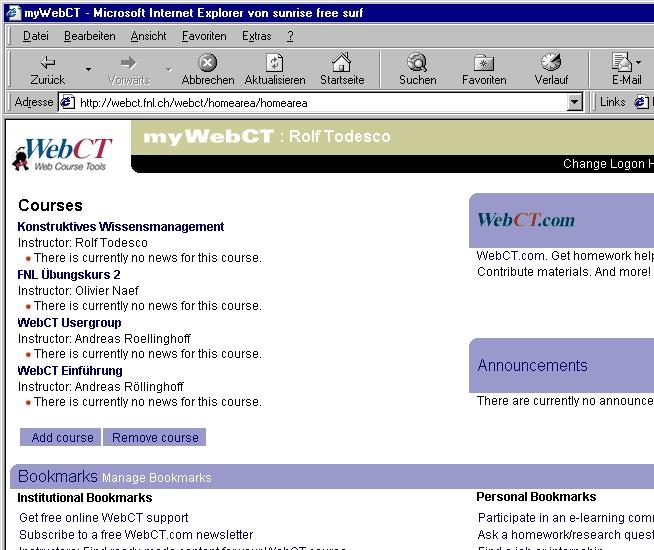Open the Zurück history dropdown arrow
This screenshot has width=654, height=550.
(x=88, y=69)
